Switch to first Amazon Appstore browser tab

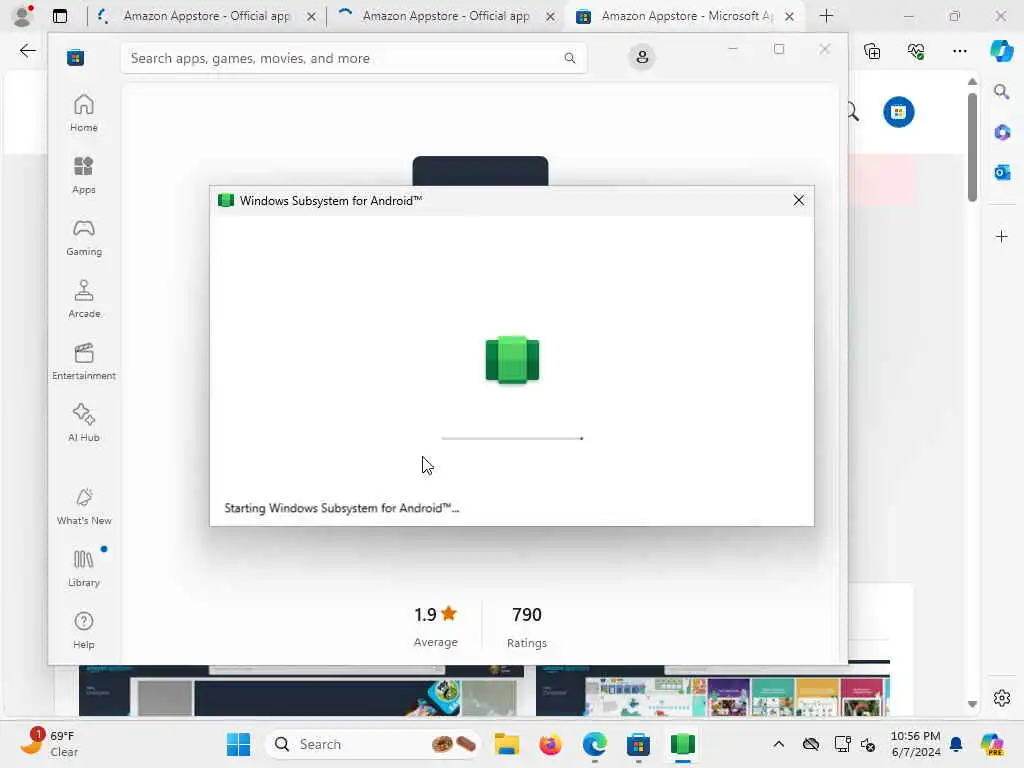206,16
